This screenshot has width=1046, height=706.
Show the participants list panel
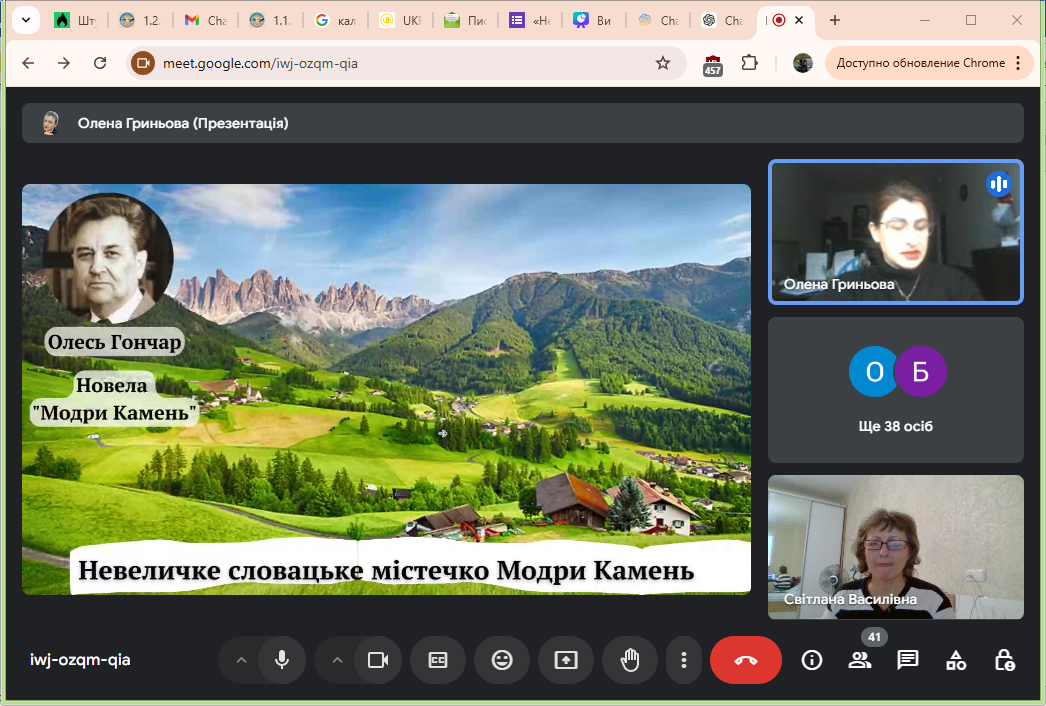click(x=859, y=660)
